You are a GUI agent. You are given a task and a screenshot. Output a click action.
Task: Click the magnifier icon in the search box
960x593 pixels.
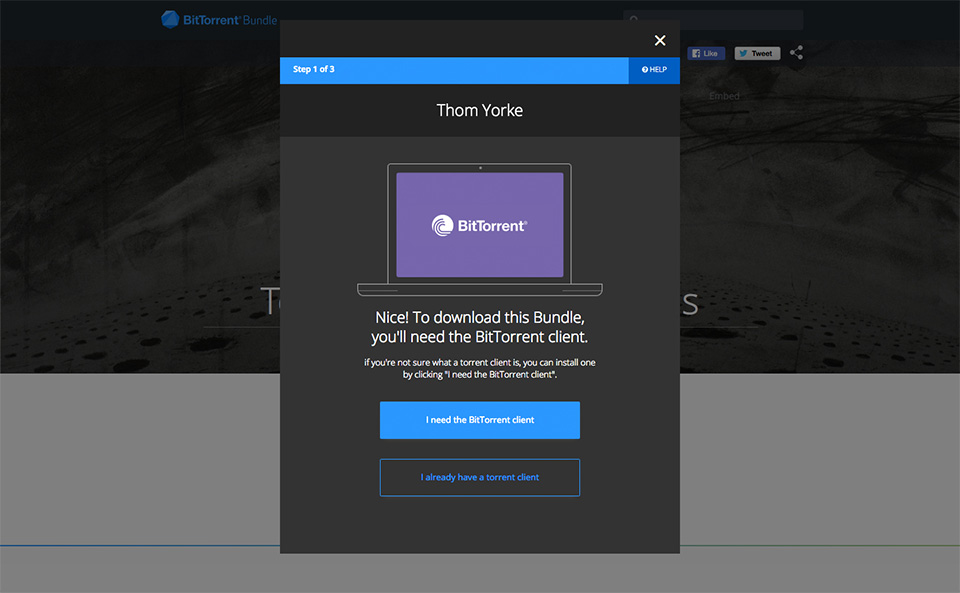(x=634, y=20)
